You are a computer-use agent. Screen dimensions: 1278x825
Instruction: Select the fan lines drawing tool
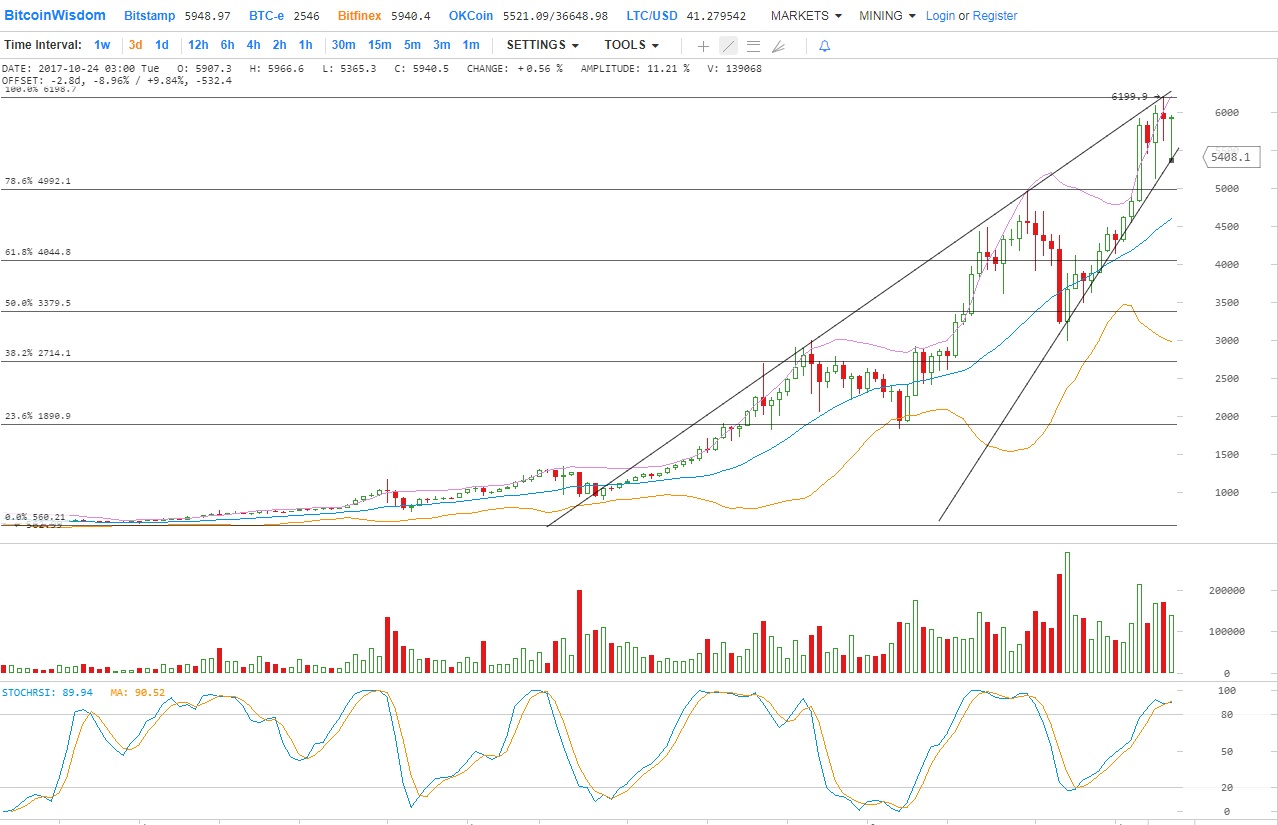(x=778, y=46)
